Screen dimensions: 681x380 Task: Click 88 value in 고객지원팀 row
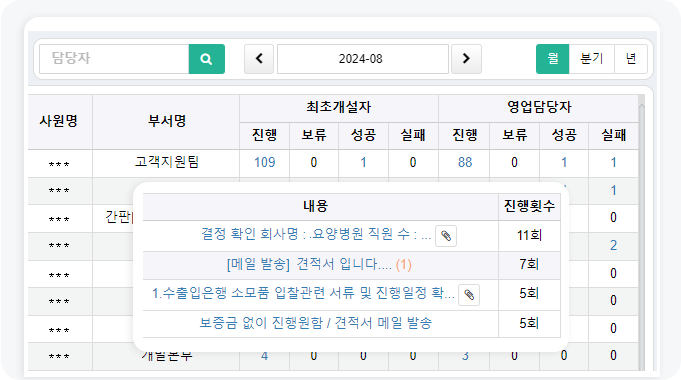465,162
